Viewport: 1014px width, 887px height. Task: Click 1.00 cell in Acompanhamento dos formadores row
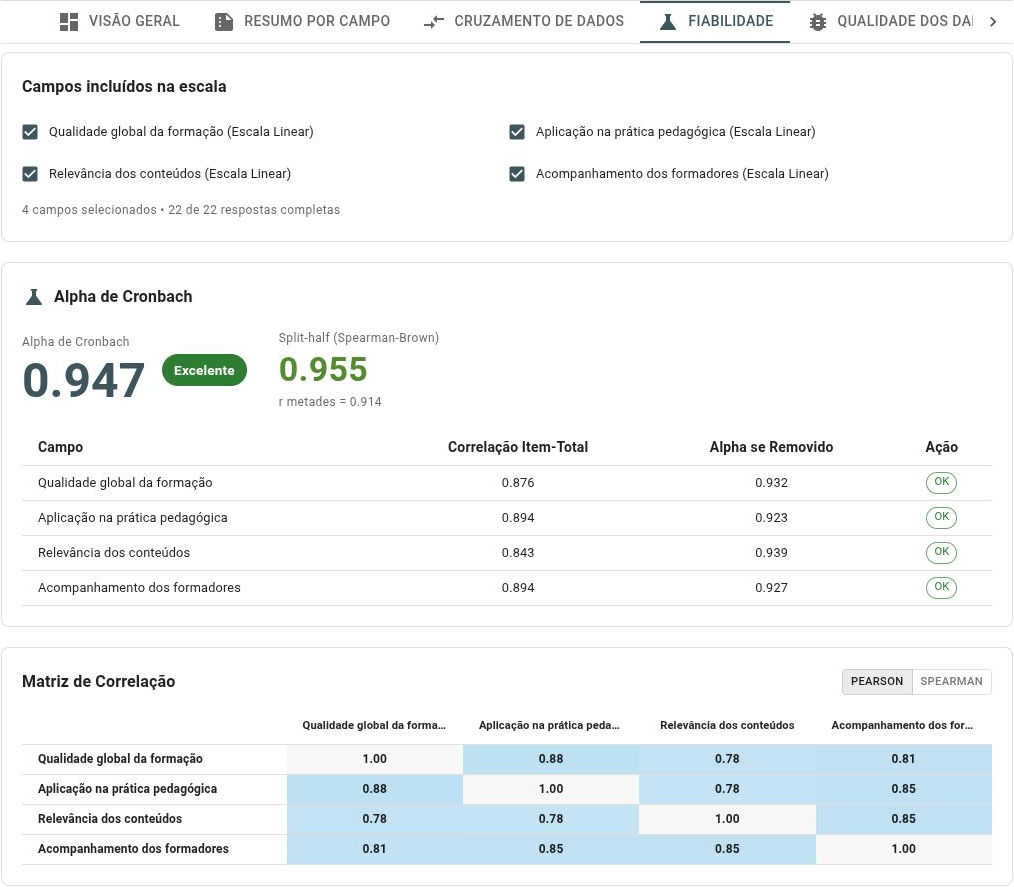click(903, 849)
